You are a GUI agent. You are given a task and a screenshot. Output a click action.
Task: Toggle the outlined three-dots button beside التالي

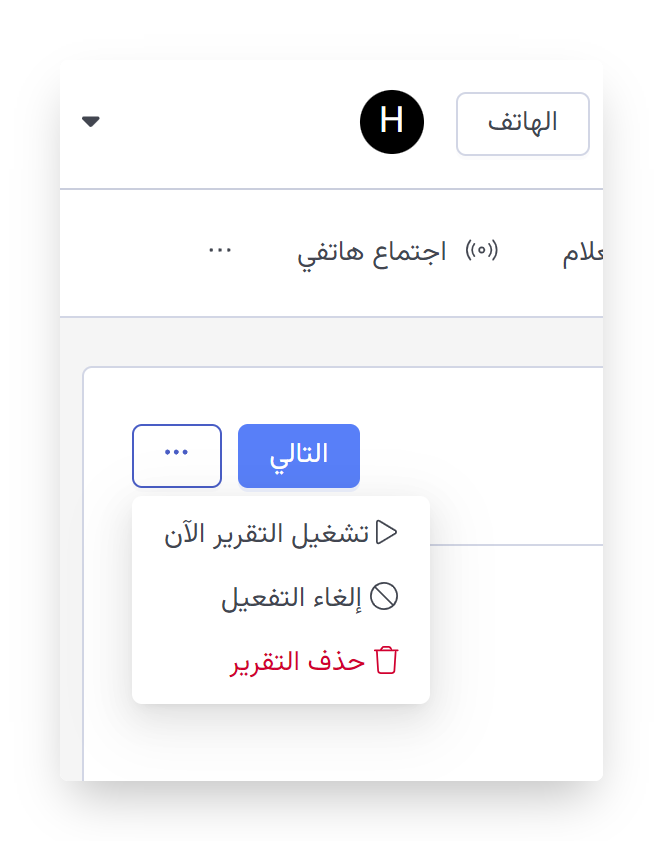pyautogui.click(x=177, y=456)
